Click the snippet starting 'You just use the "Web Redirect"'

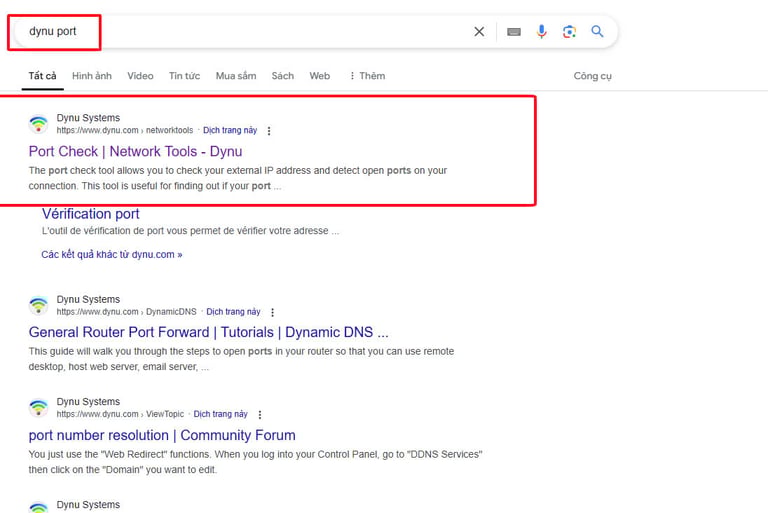click(x=255, y=462)
